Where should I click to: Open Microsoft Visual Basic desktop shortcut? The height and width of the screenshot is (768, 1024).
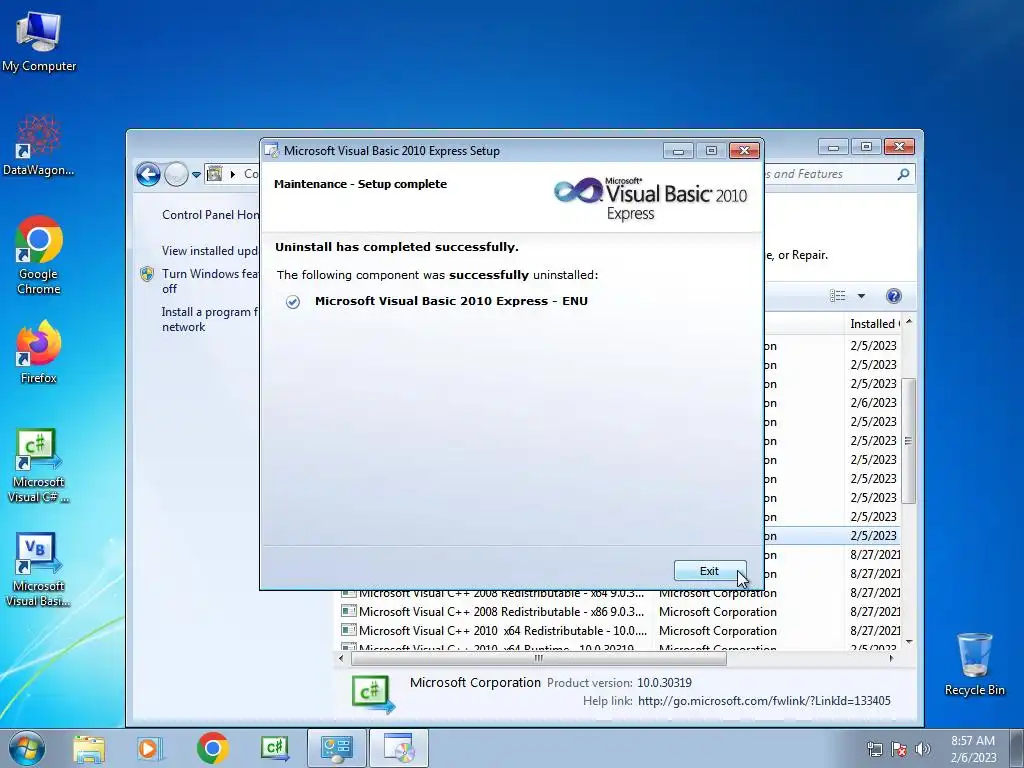click(x=39, y=570)
